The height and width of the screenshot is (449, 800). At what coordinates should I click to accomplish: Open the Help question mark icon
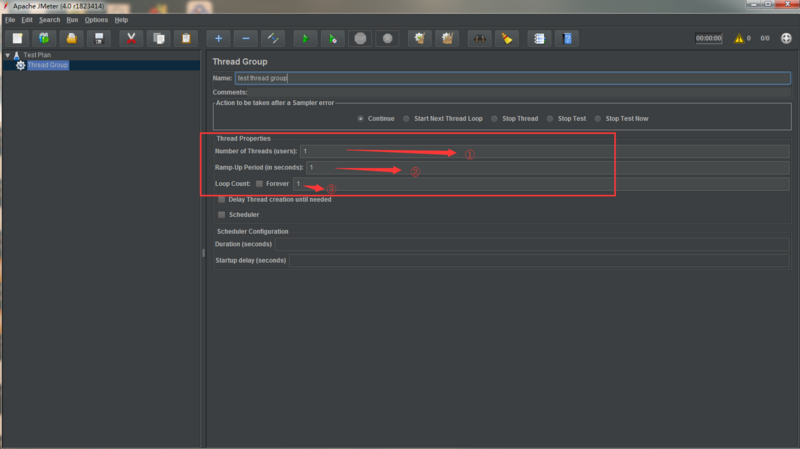(567, 38)
